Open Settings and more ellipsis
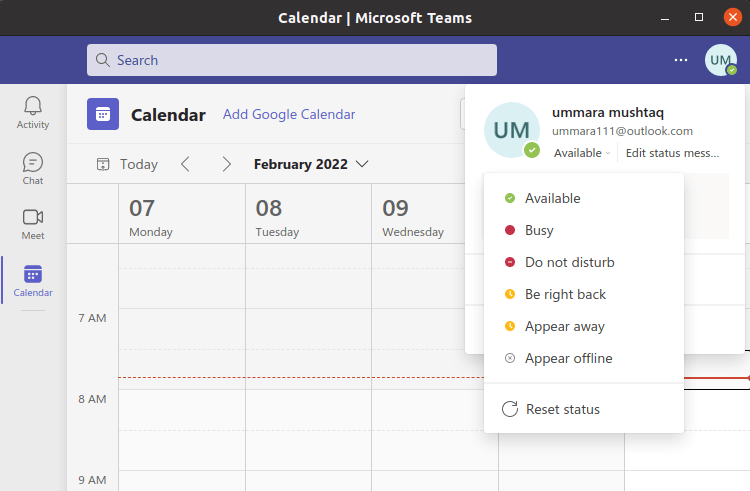The height and width of the screenshot is (491, 750). click(x=681, y=60)
